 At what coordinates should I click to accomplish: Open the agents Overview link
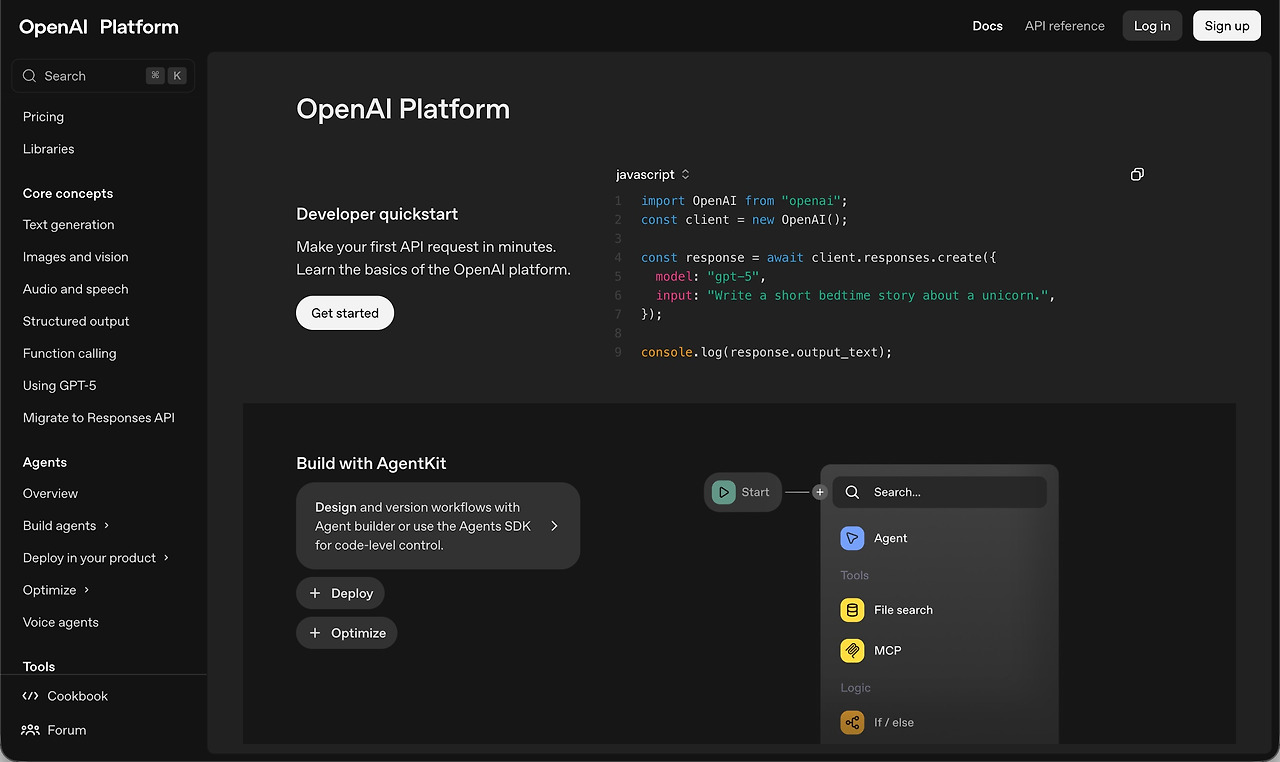tap(50, 494)
